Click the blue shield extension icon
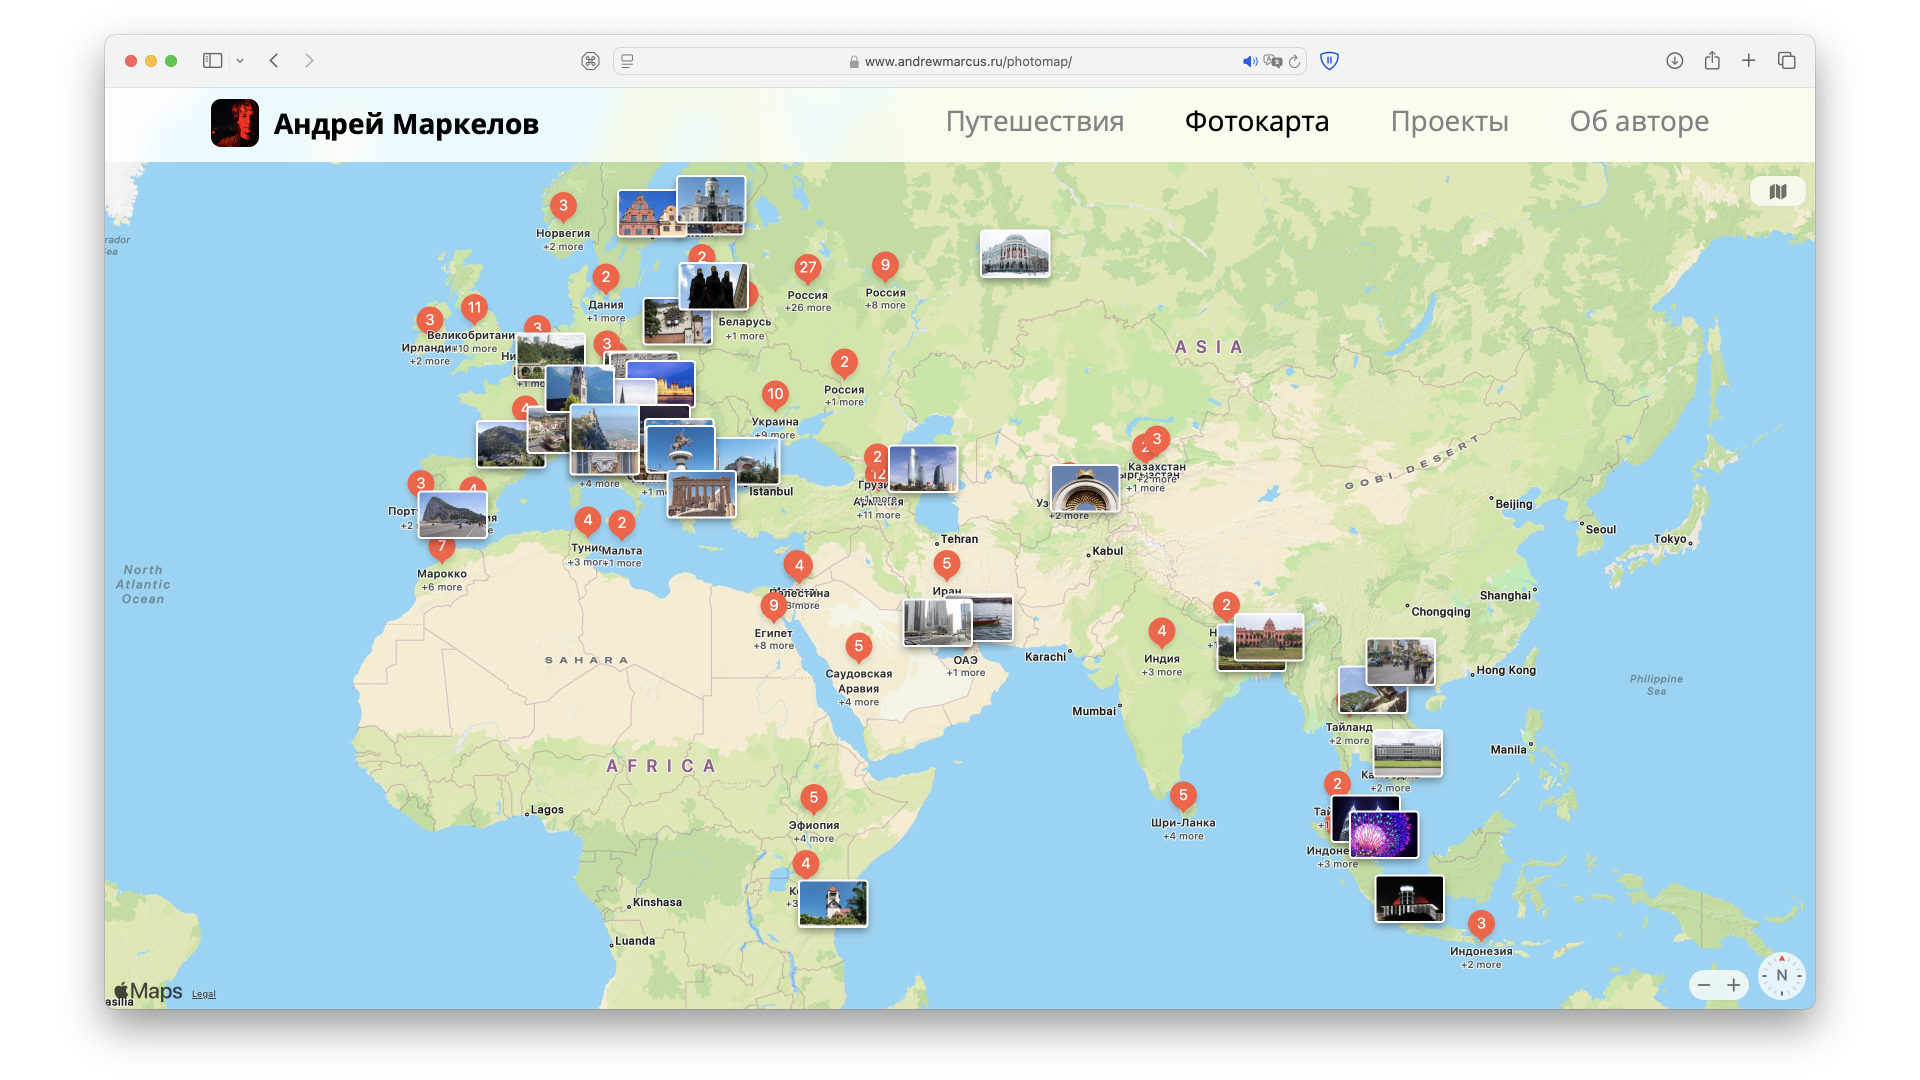Viewport: 1920px width, 1080px height. pos(1329,61)
